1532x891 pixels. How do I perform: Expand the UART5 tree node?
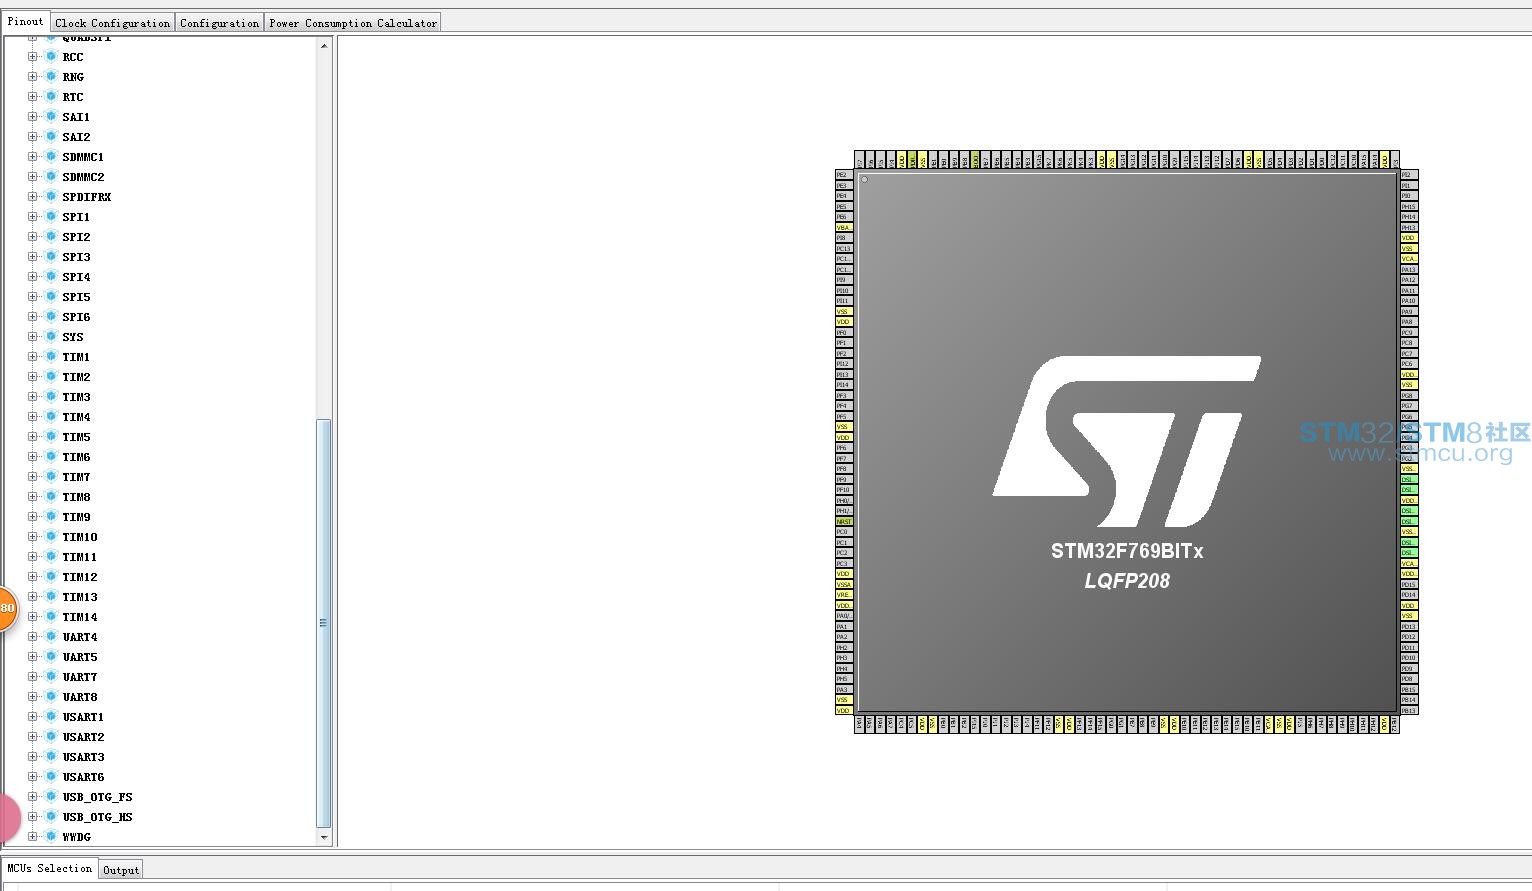(x=32, y=657)
